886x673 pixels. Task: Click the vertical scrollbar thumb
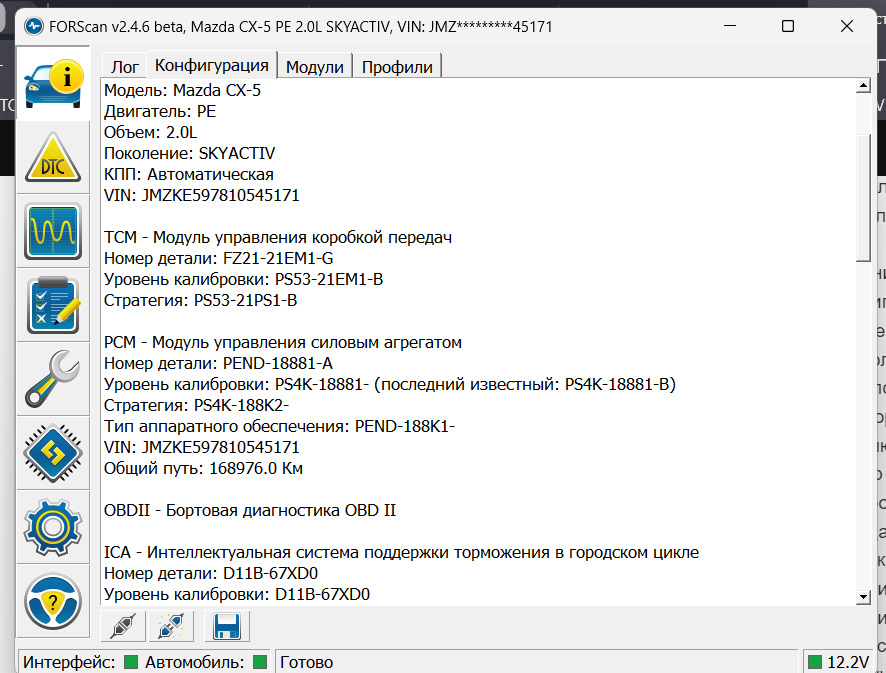pos(863,198)
